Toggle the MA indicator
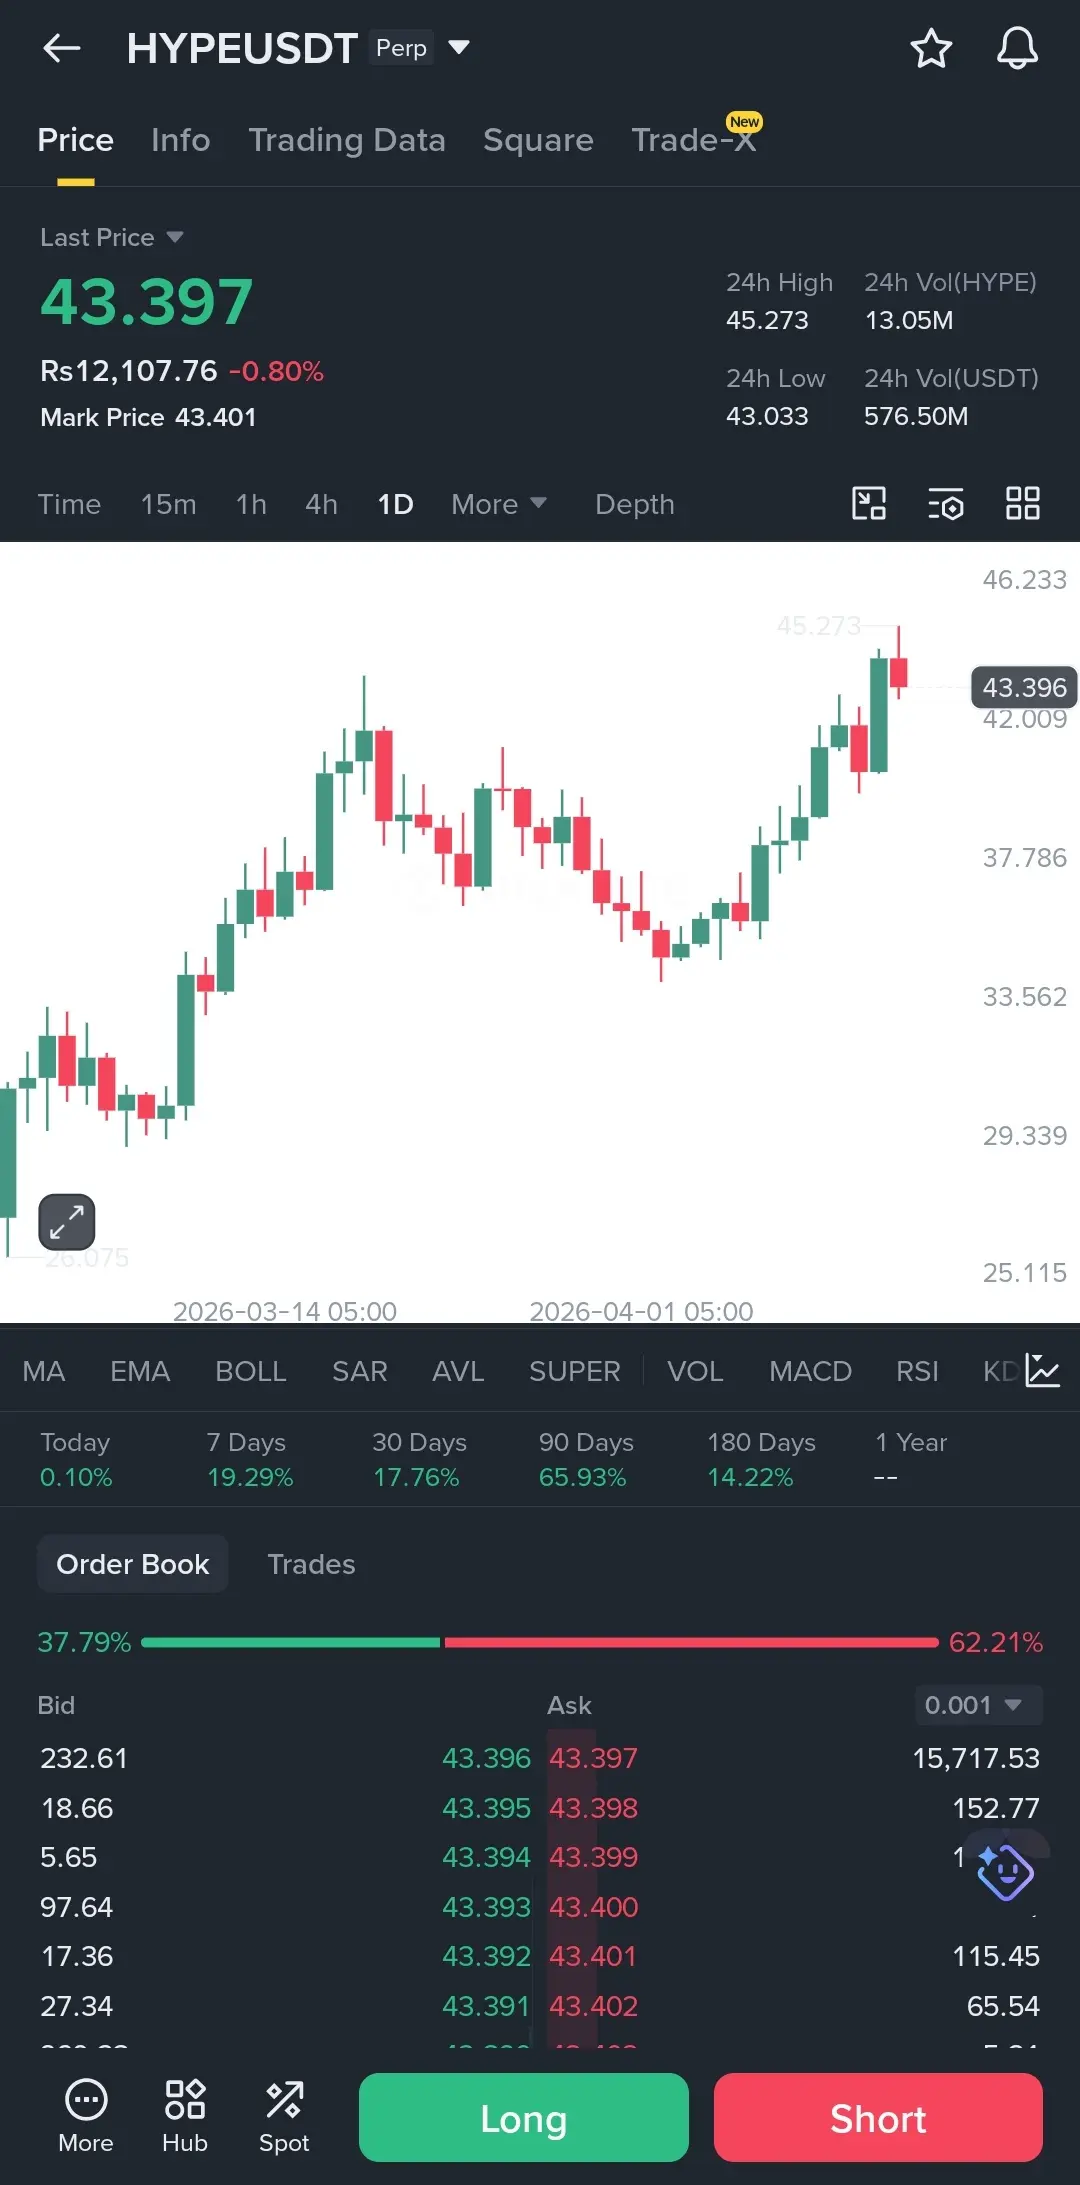This screenshot has width=1080, height=2185. tap(44, 1371)
